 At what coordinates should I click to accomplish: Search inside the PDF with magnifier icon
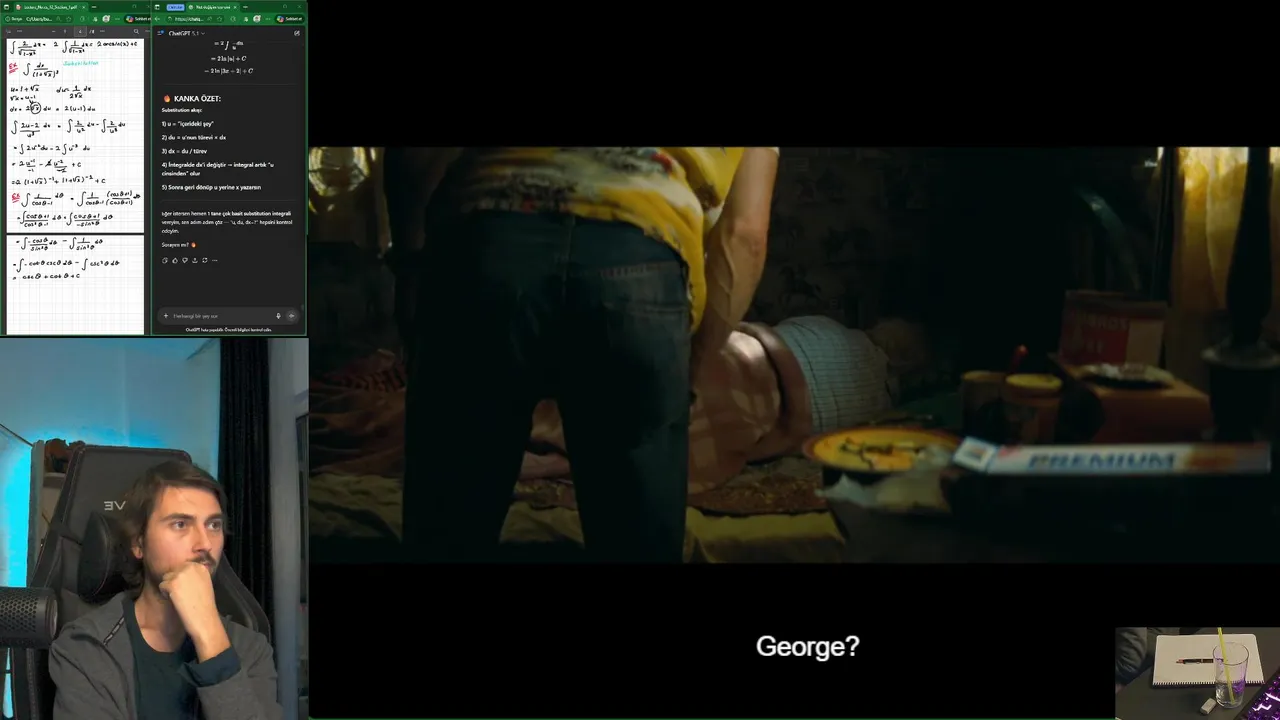point(136,31)
